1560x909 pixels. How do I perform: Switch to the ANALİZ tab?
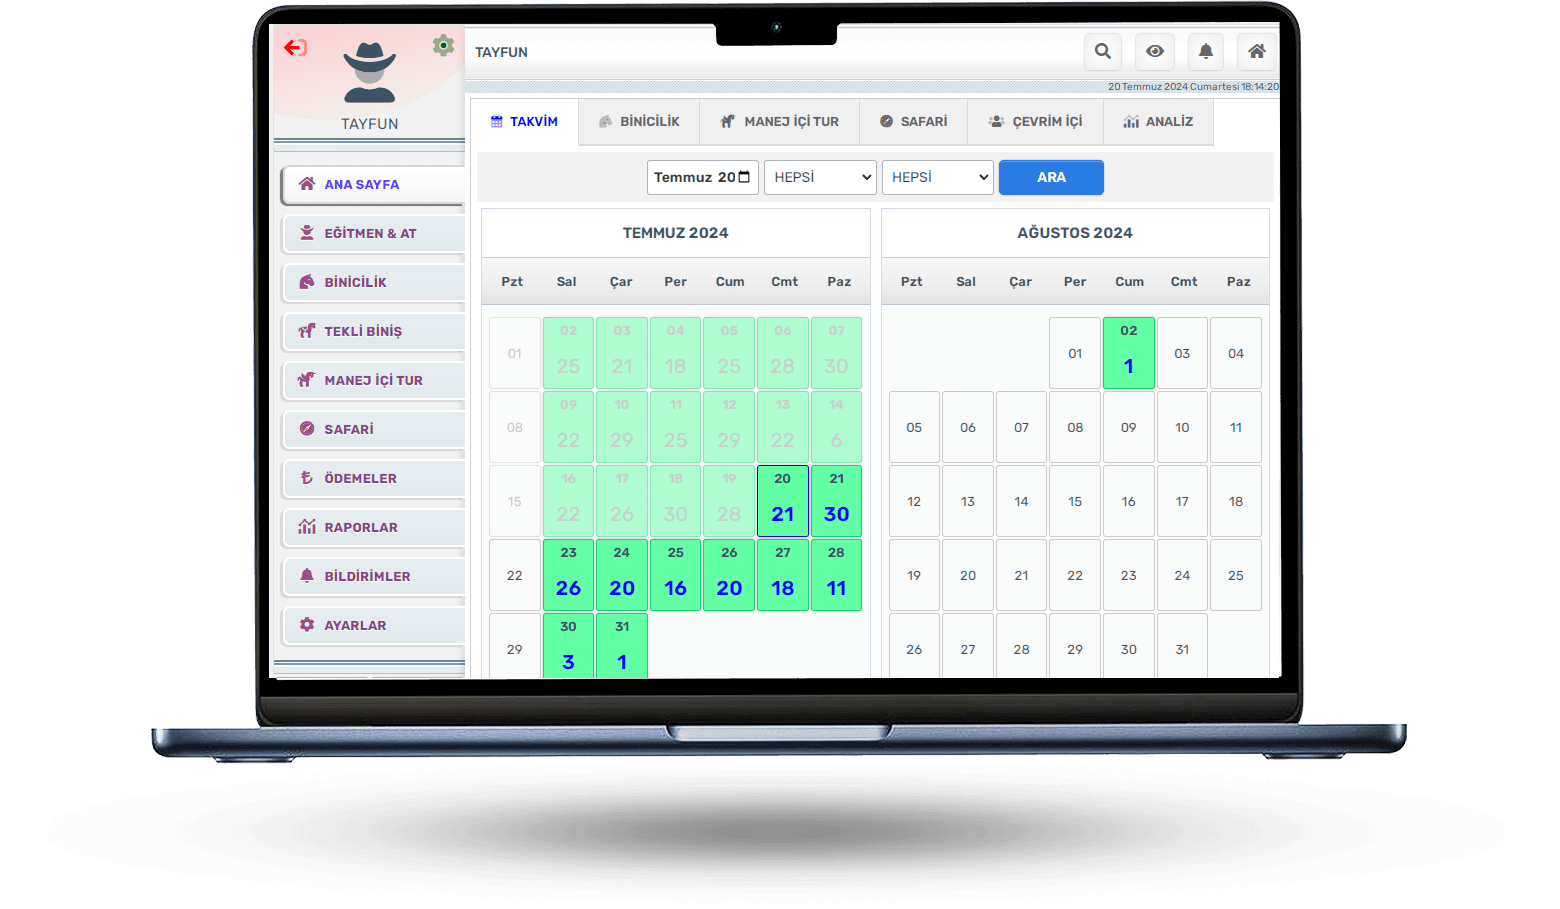pos(1158,122)
